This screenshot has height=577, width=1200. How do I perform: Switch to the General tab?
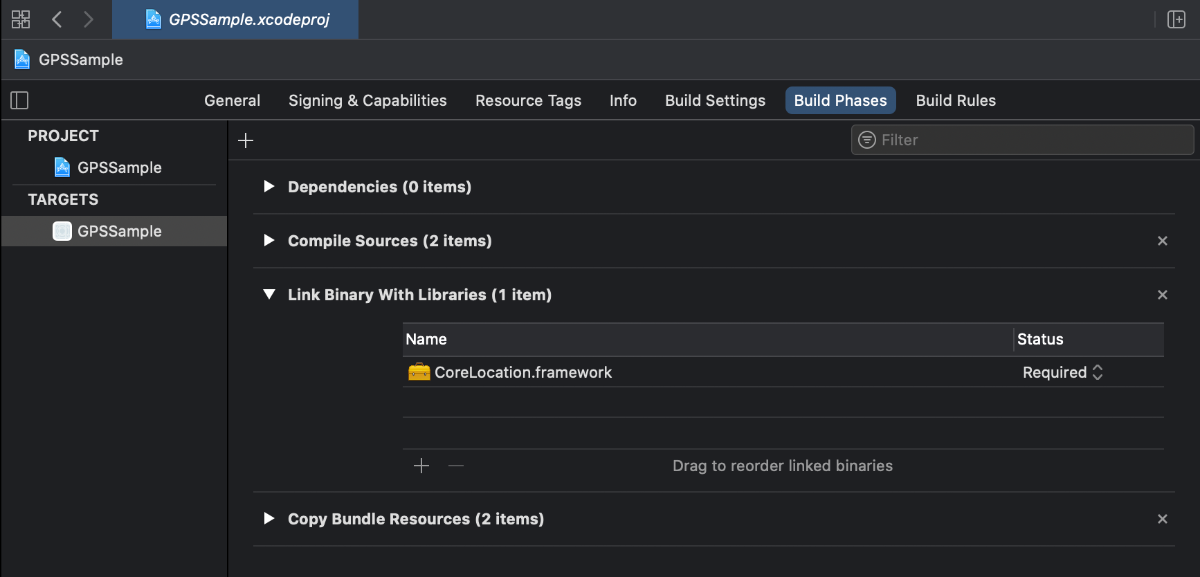pyautogui.click(x=232, y=100)
